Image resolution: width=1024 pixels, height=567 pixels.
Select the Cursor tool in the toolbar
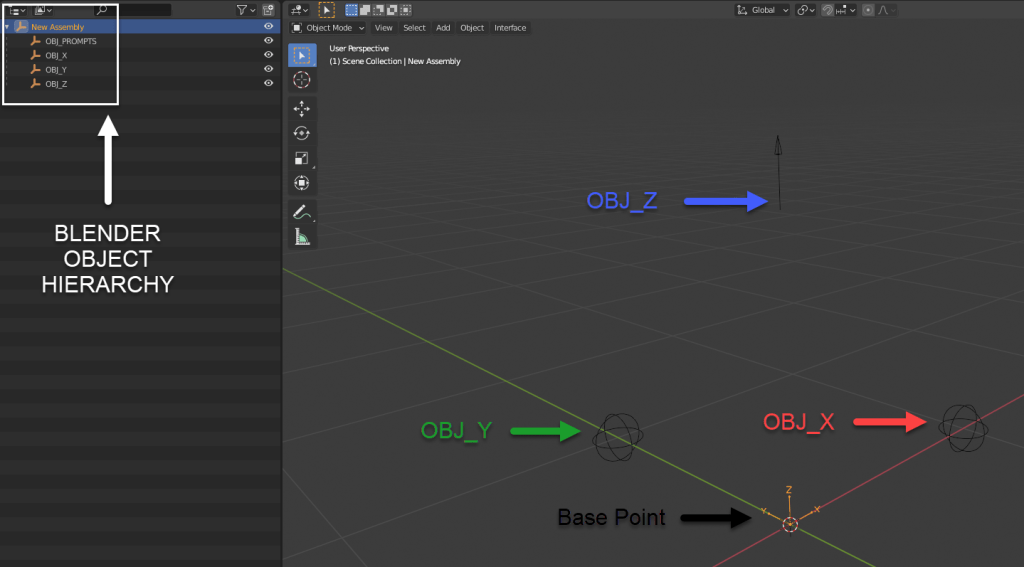pyautogui.click(x=301, y=79)
